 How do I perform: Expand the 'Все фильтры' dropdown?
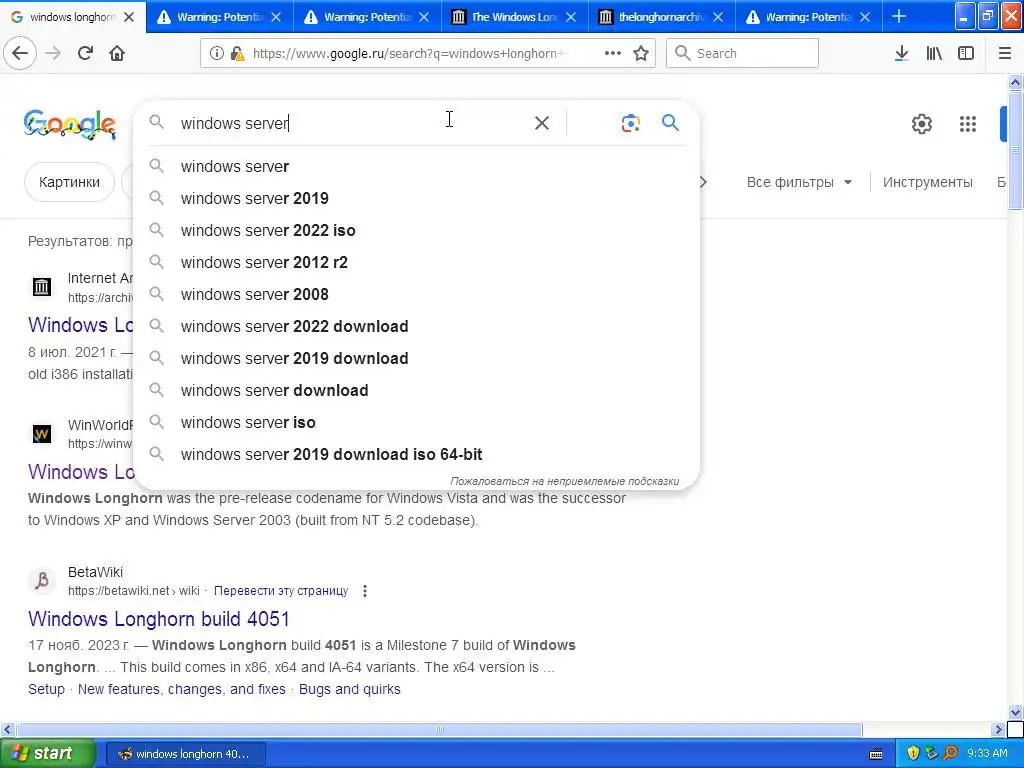[799, 182]
